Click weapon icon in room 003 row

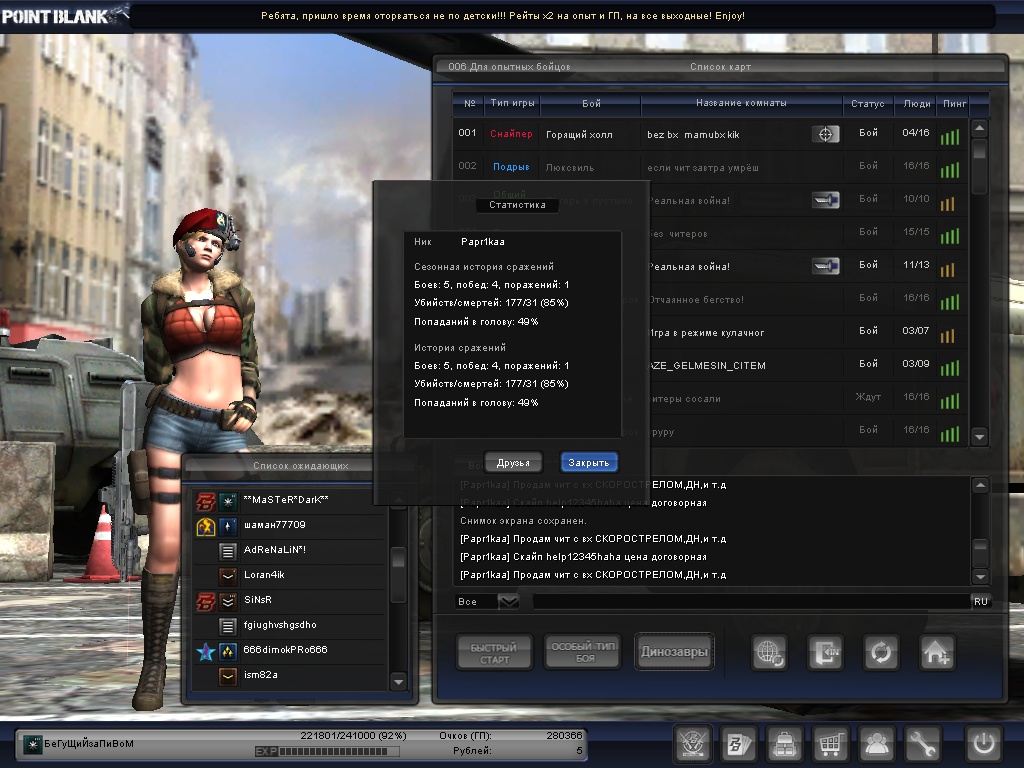[x=825, y=200]
